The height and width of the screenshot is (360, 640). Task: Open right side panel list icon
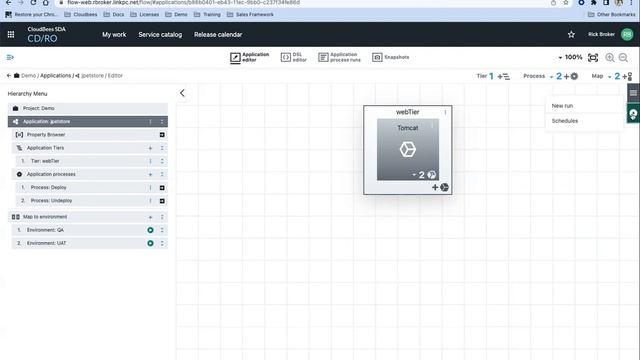pos(633,93)
